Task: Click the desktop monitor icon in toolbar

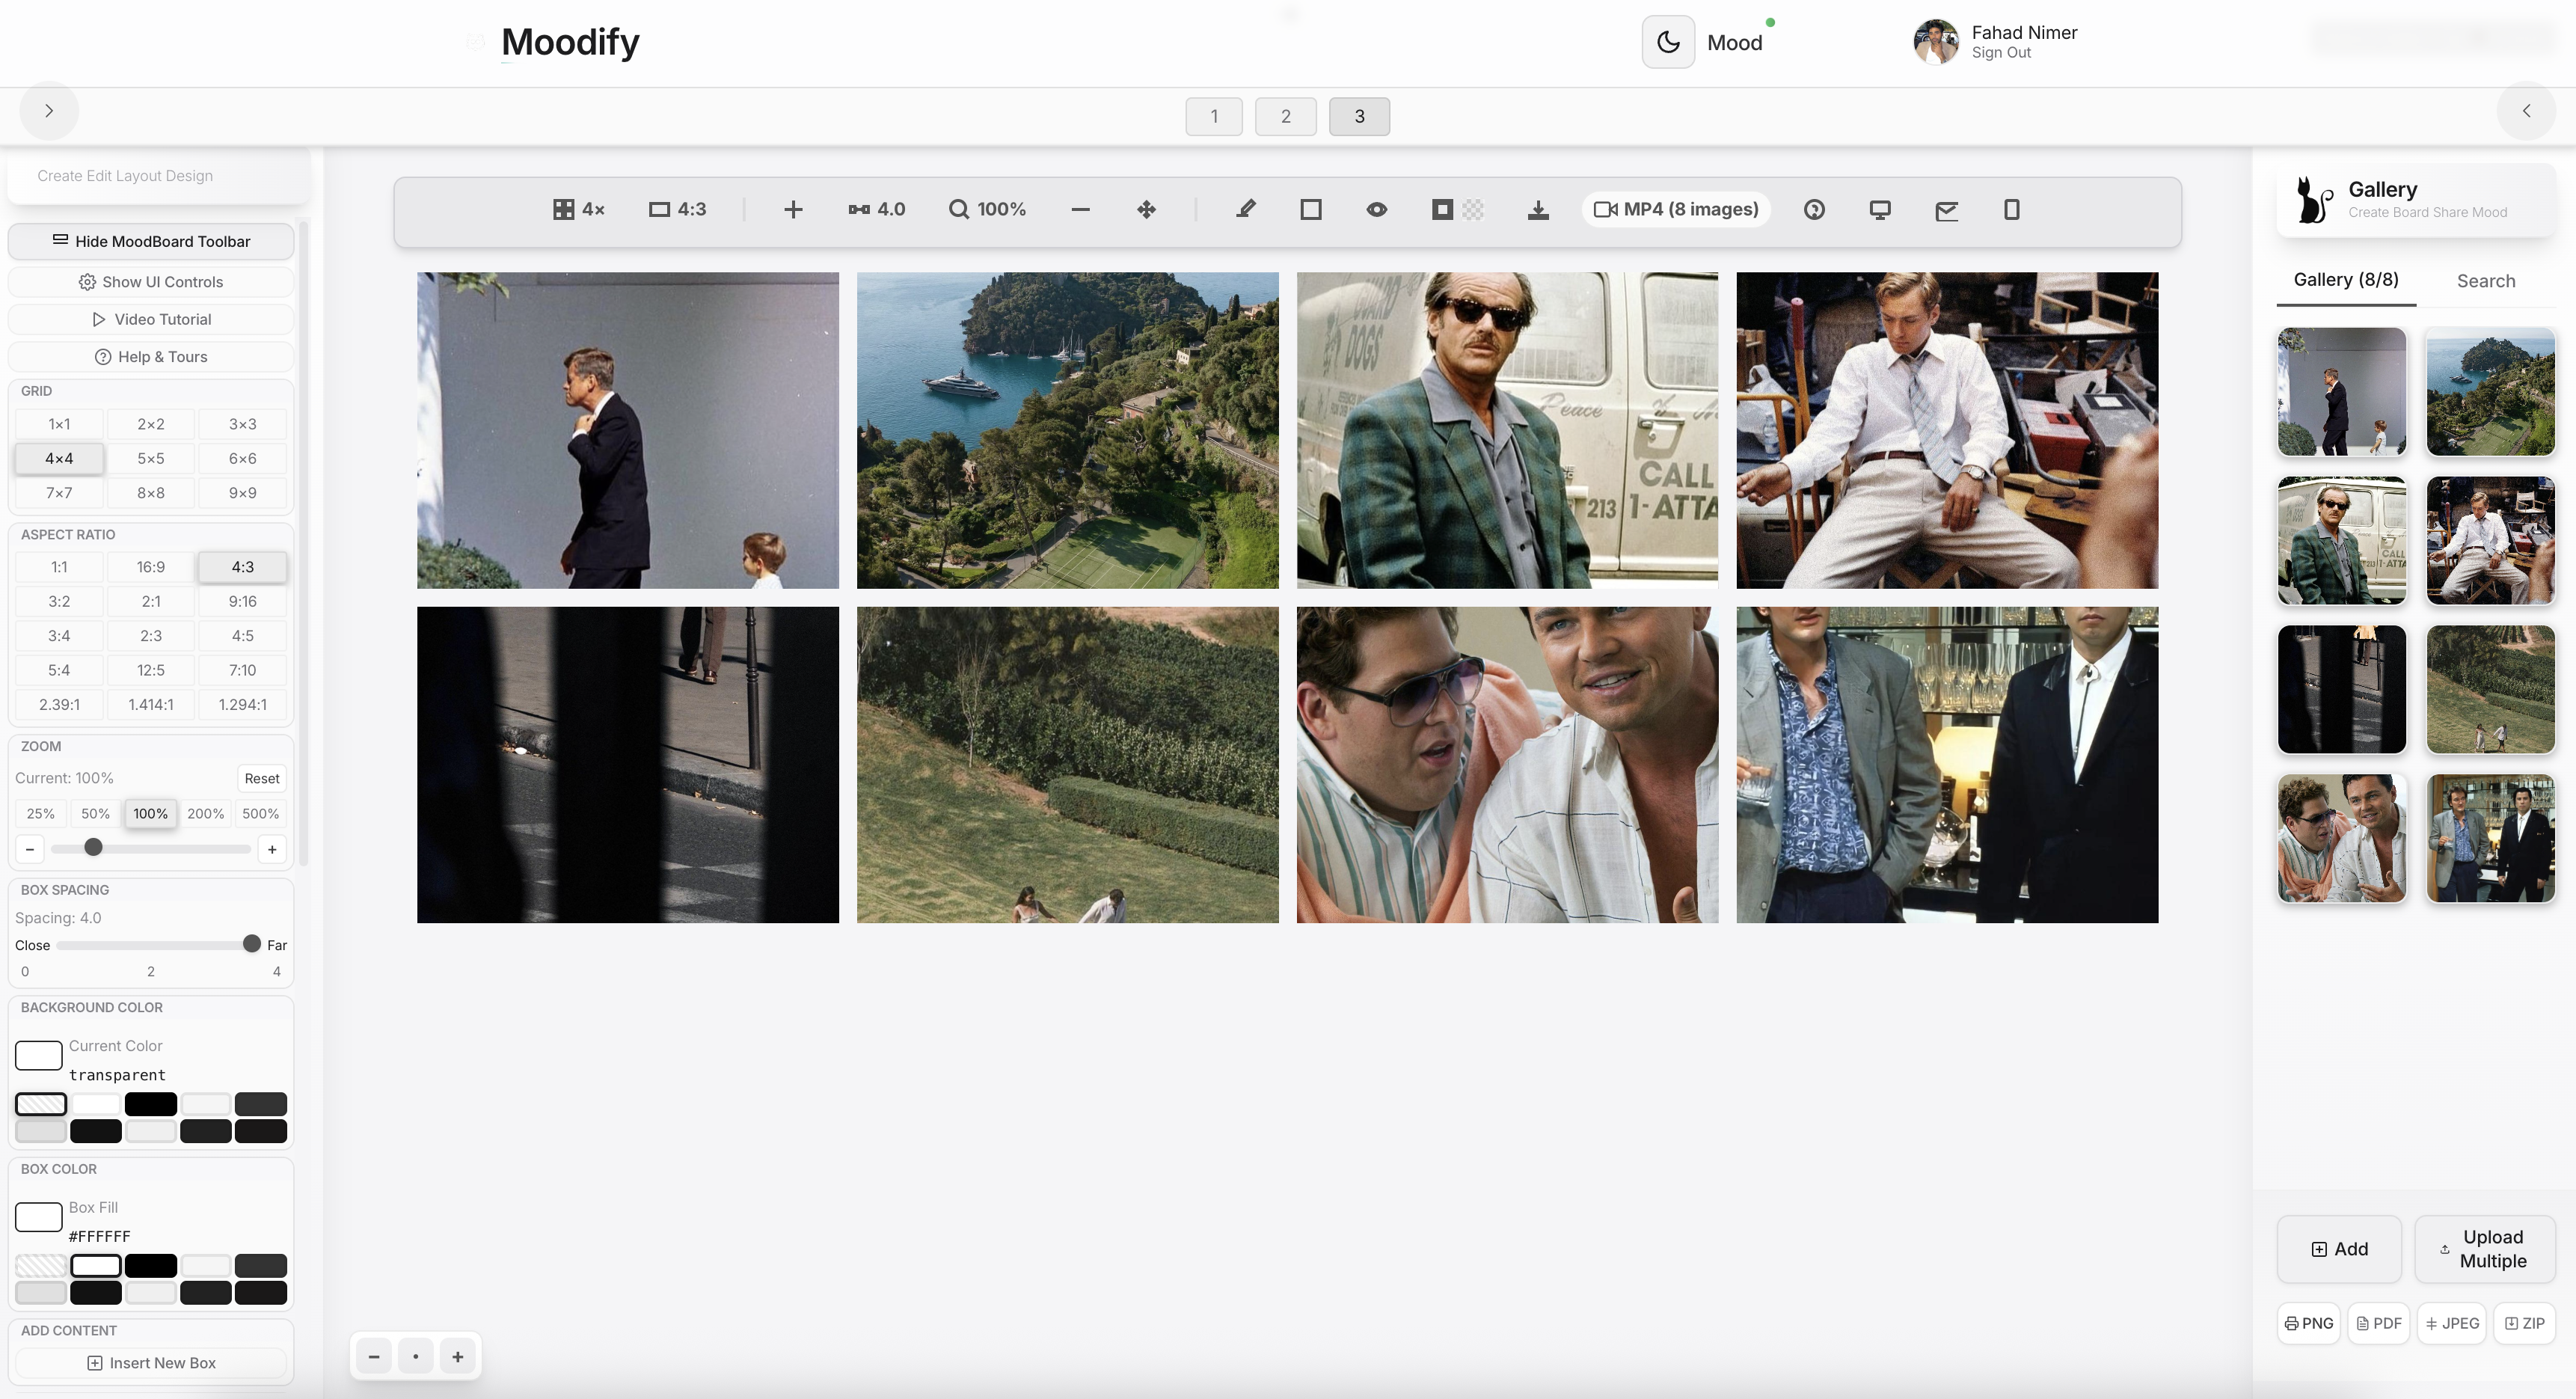Action: (x=1880, y=209)
